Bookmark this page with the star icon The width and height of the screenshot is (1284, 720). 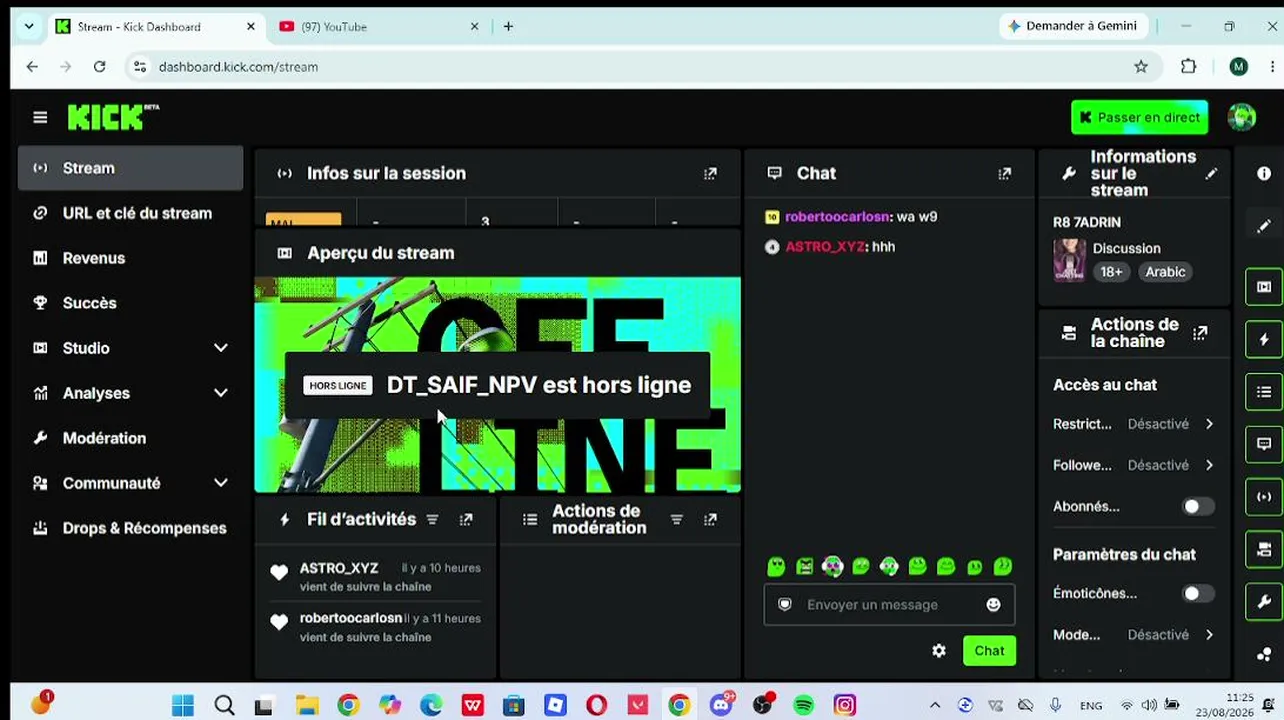tap(1141, 67)
